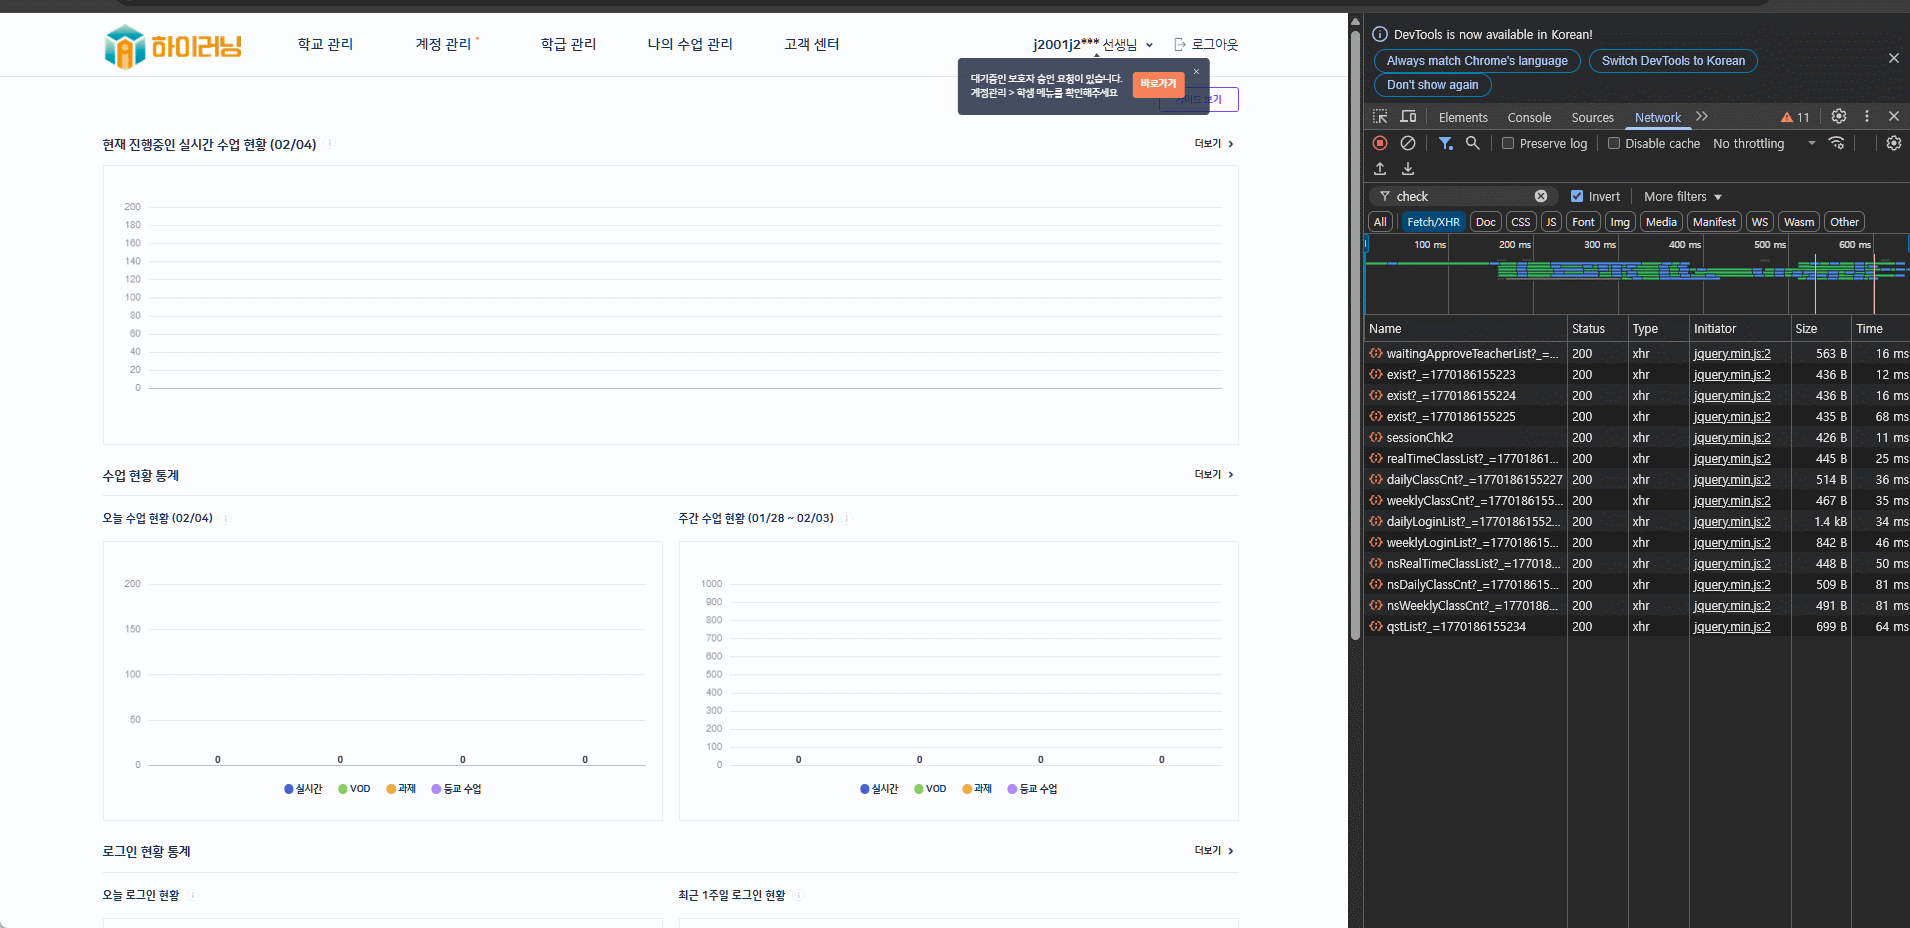Open network conditions wifi icon
Screen dimensions: 1910x928
1836,143
